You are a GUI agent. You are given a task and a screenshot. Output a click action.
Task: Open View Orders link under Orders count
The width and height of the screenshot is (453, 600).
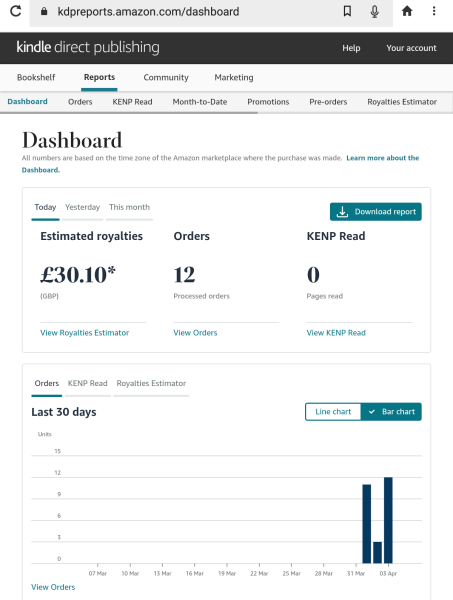[x=195, y=333]
